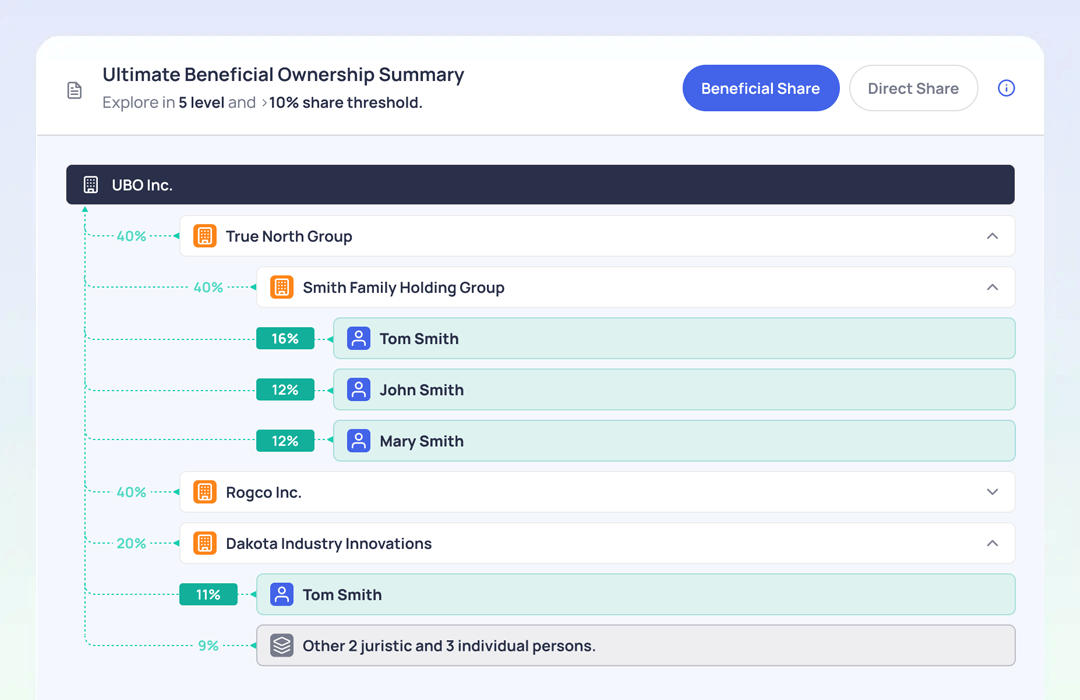Expand the Rogco Inc. ownership details
The width and height of the screenshot is (1080, 700).
point(992,491)
